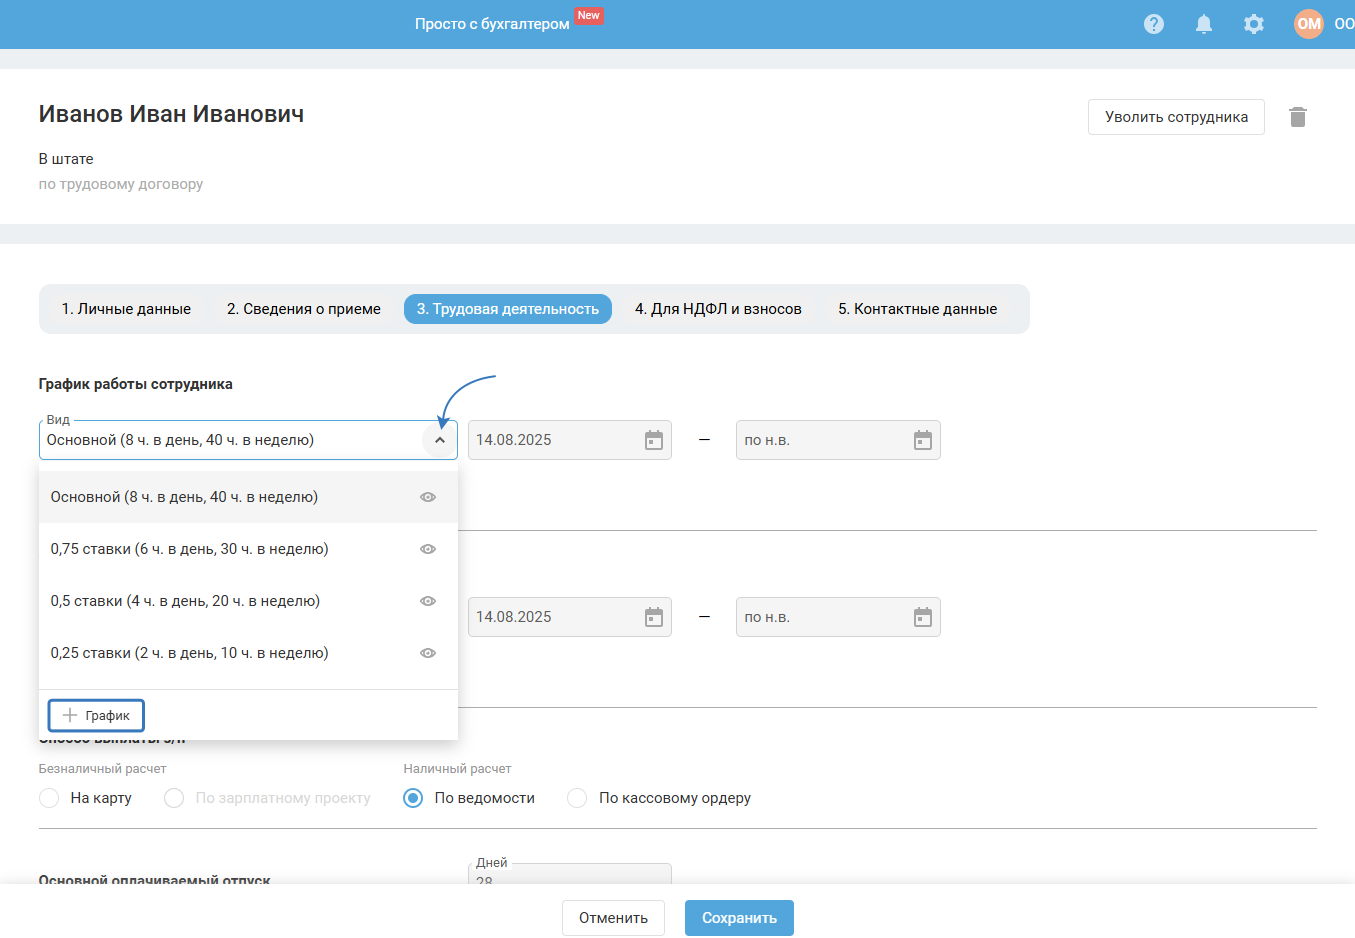The width and height of the screenshot is (1355, 938).
Task: Save changes with 'Сохранить' button
Action: tap(739, 918)
